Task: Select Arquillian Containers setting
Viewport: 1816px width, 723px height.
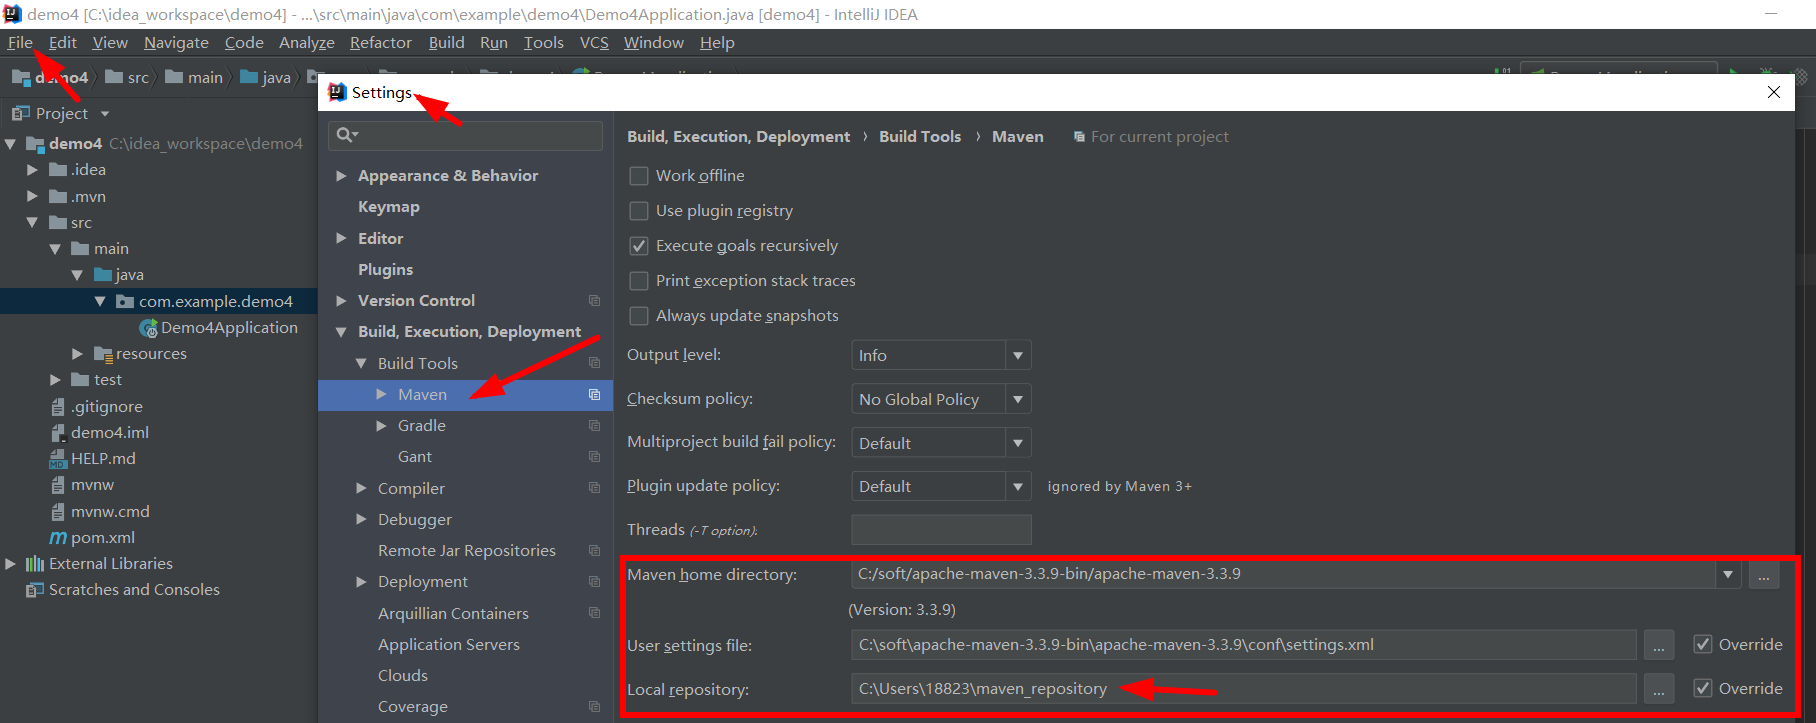Action: [x=453, y=613]
